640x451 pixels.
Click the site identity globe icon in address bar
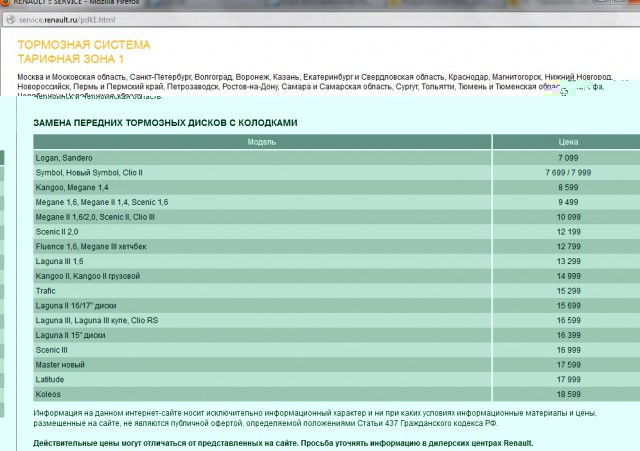click(11, 20)
